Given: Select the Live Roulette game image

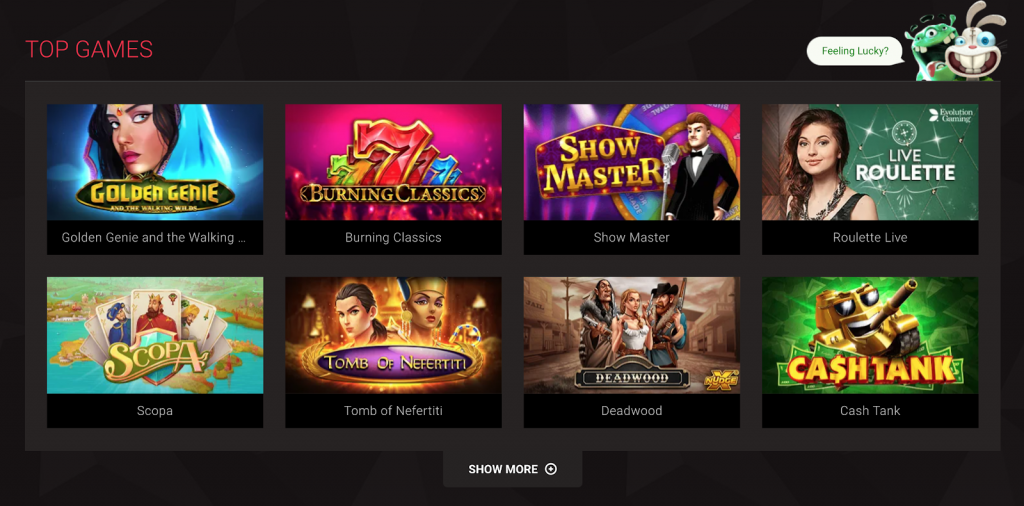Looking at the screenshot, I should click(x=870, y=162).
